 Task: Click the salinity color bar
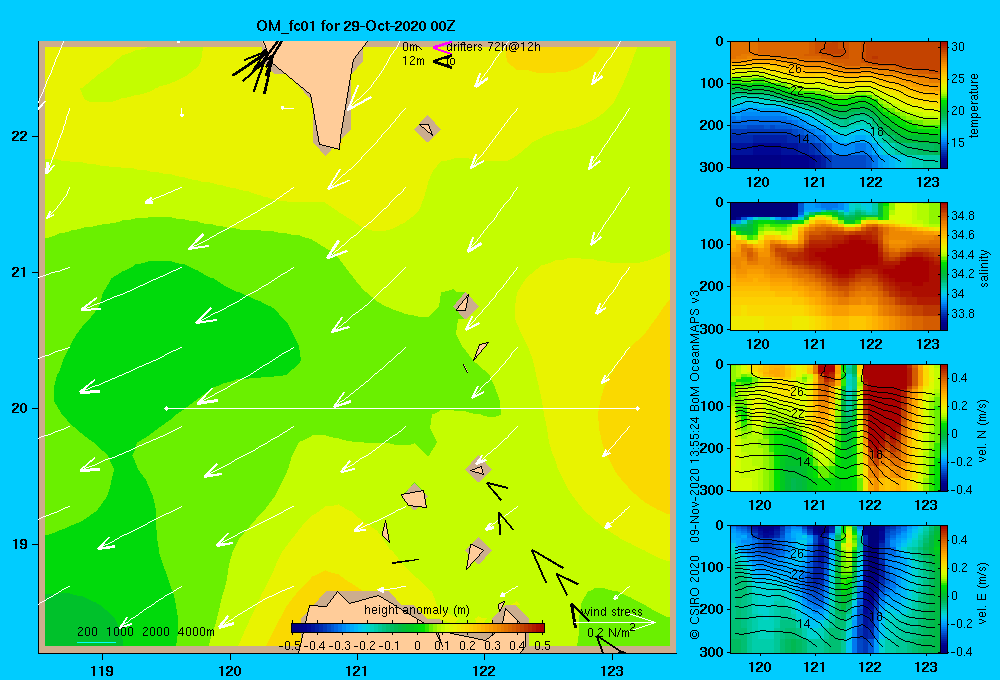click(x=944, y=266)
